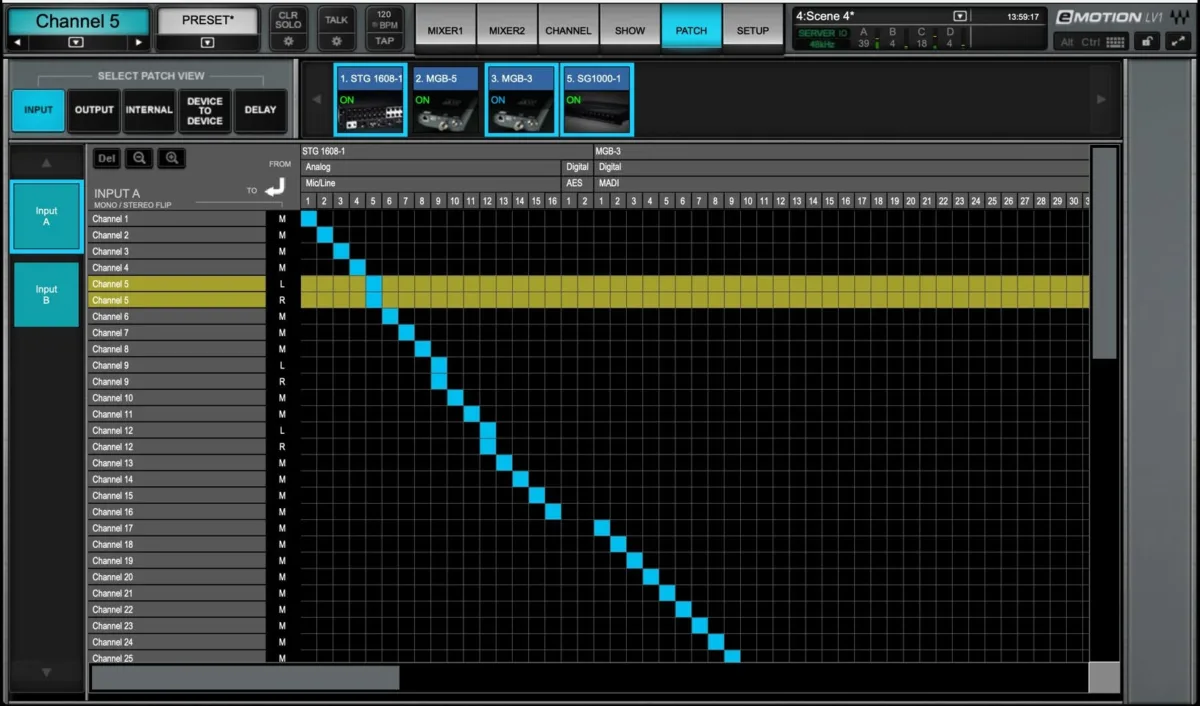Screen dimensions: 1200x706
Task: Select INTERNAL patch view
Action: coord(149,110)
